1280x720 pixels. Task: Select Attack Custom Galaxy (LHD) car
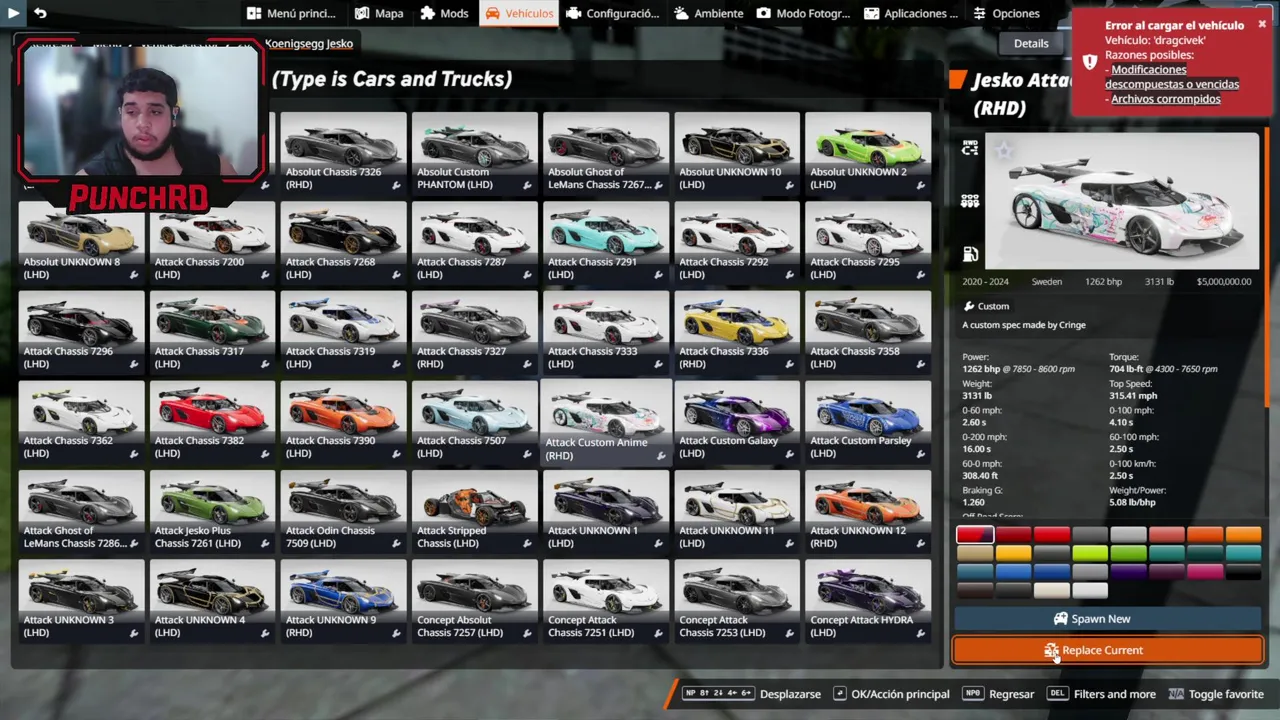(736, 421)
